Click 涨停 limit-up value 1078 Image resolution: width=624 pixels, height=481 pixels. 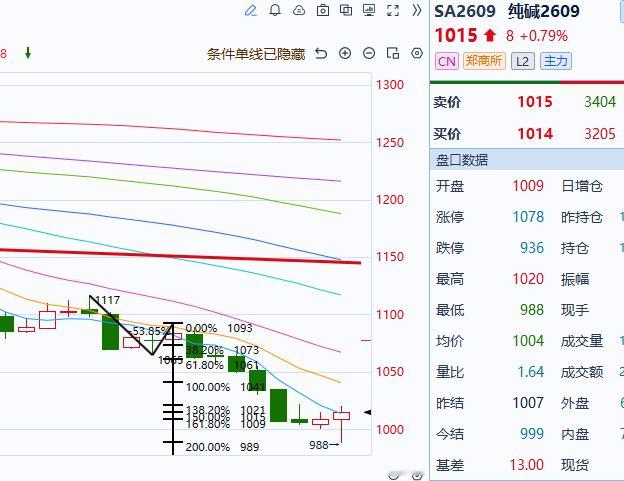(x=528, y=217)
